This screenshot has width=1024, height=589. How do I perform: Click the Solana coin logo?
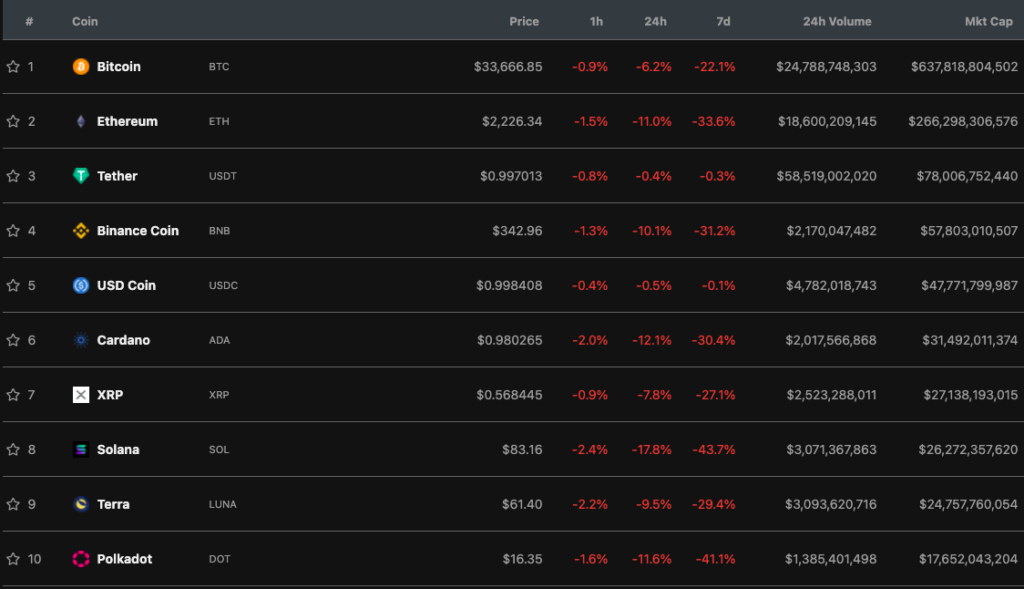[80, 449]
